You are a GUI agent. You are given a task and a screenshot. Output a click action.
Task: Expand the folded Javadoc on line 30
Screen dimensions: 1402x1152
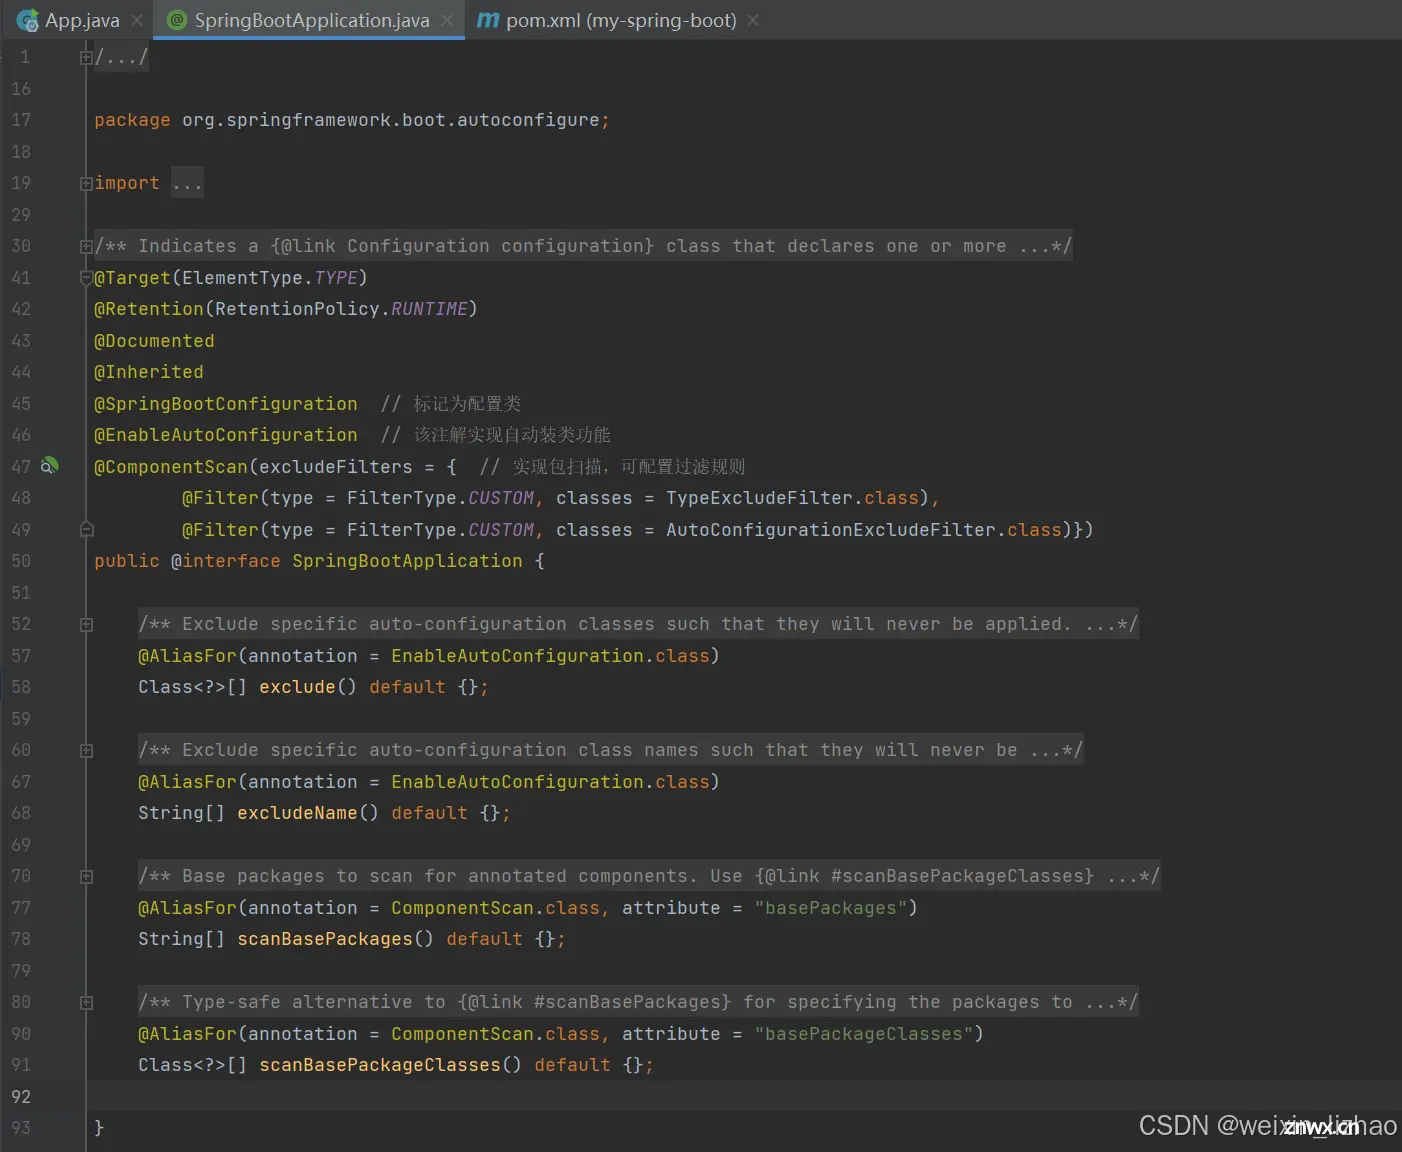click(x=86, y=246)
